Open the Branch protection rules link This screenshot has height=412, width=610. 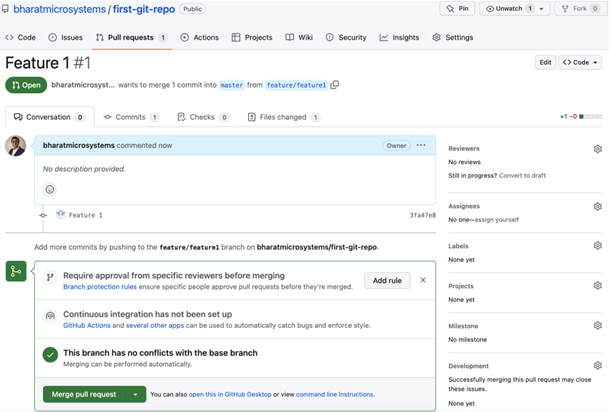click(x=100, y=287)
